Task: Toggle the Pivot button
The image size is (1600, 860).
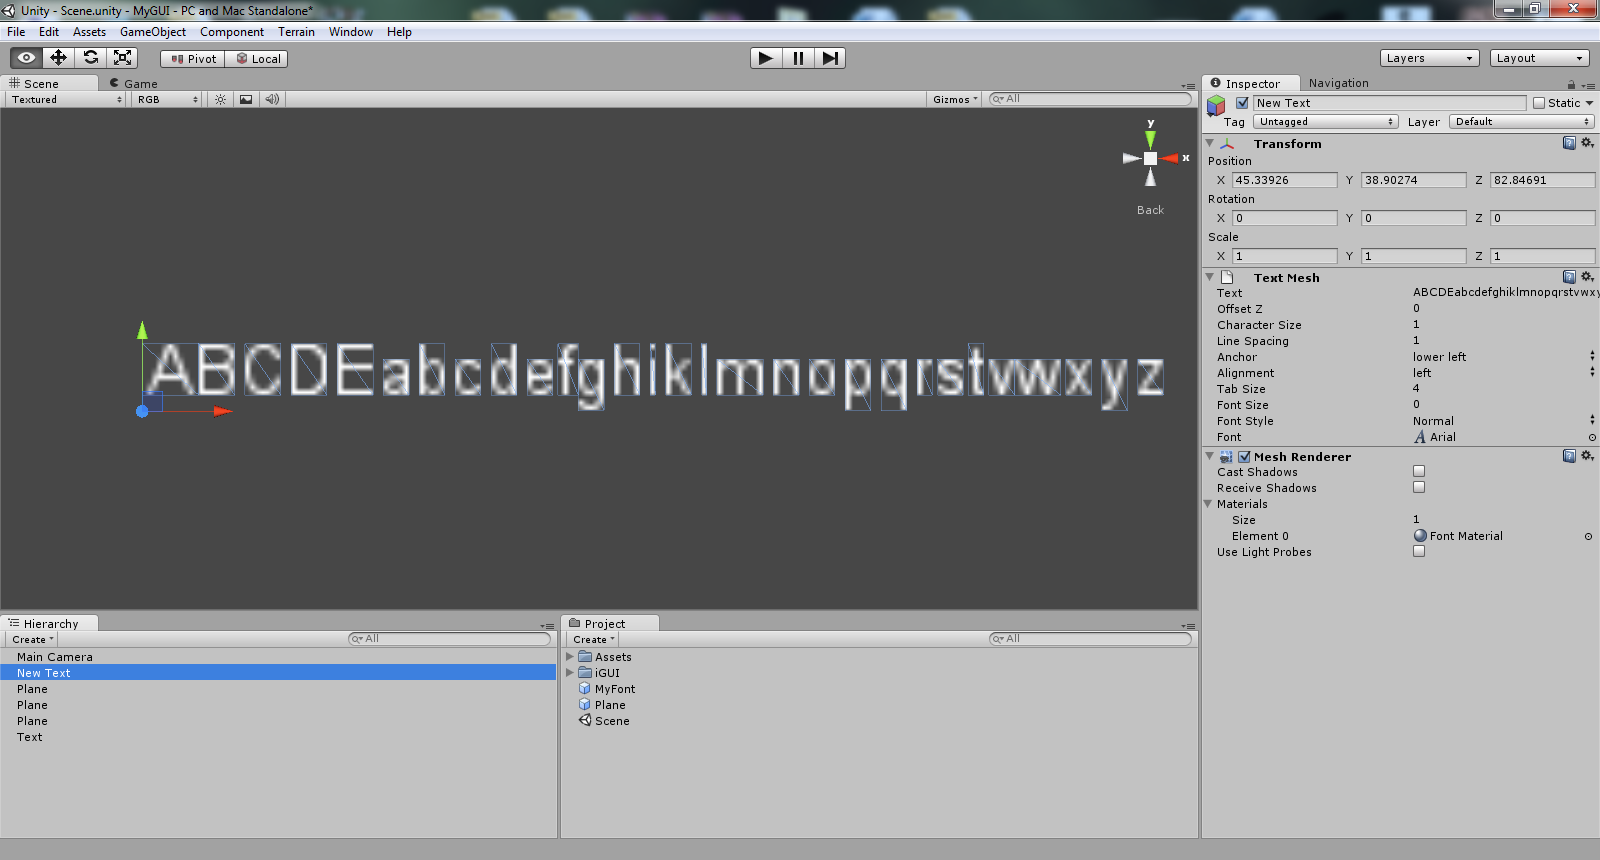Action: point(193,59)
